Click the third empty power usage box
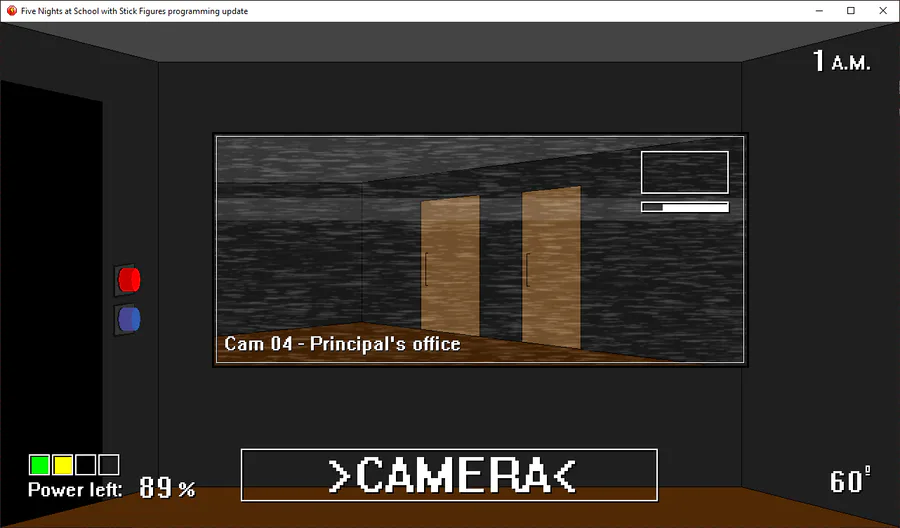The image size is (900, 528). coord(86,465)
